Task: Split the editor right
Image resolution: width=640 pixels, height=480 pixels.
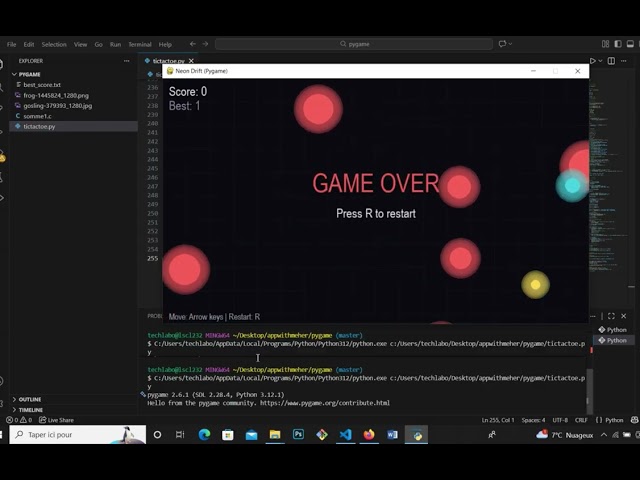Action: click(611, 61)
